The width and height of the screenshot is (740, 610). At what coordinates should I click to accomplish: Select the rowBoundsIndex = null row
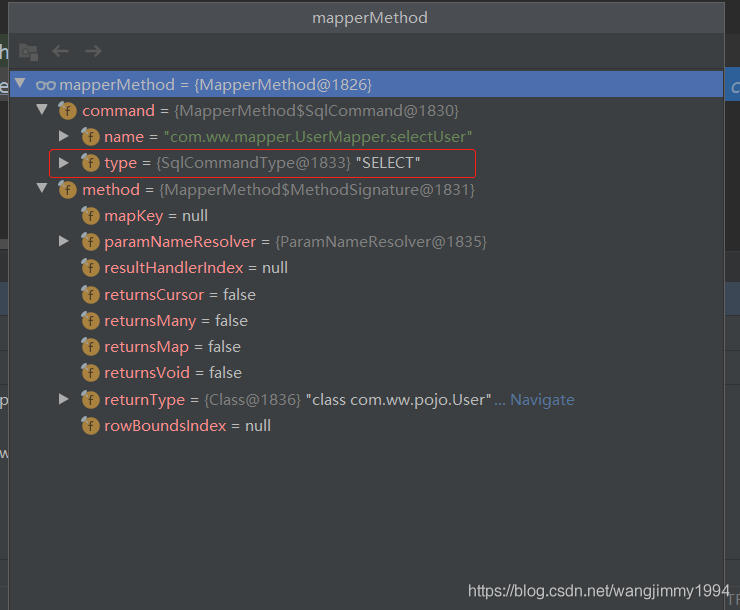(x=366, y=426)
